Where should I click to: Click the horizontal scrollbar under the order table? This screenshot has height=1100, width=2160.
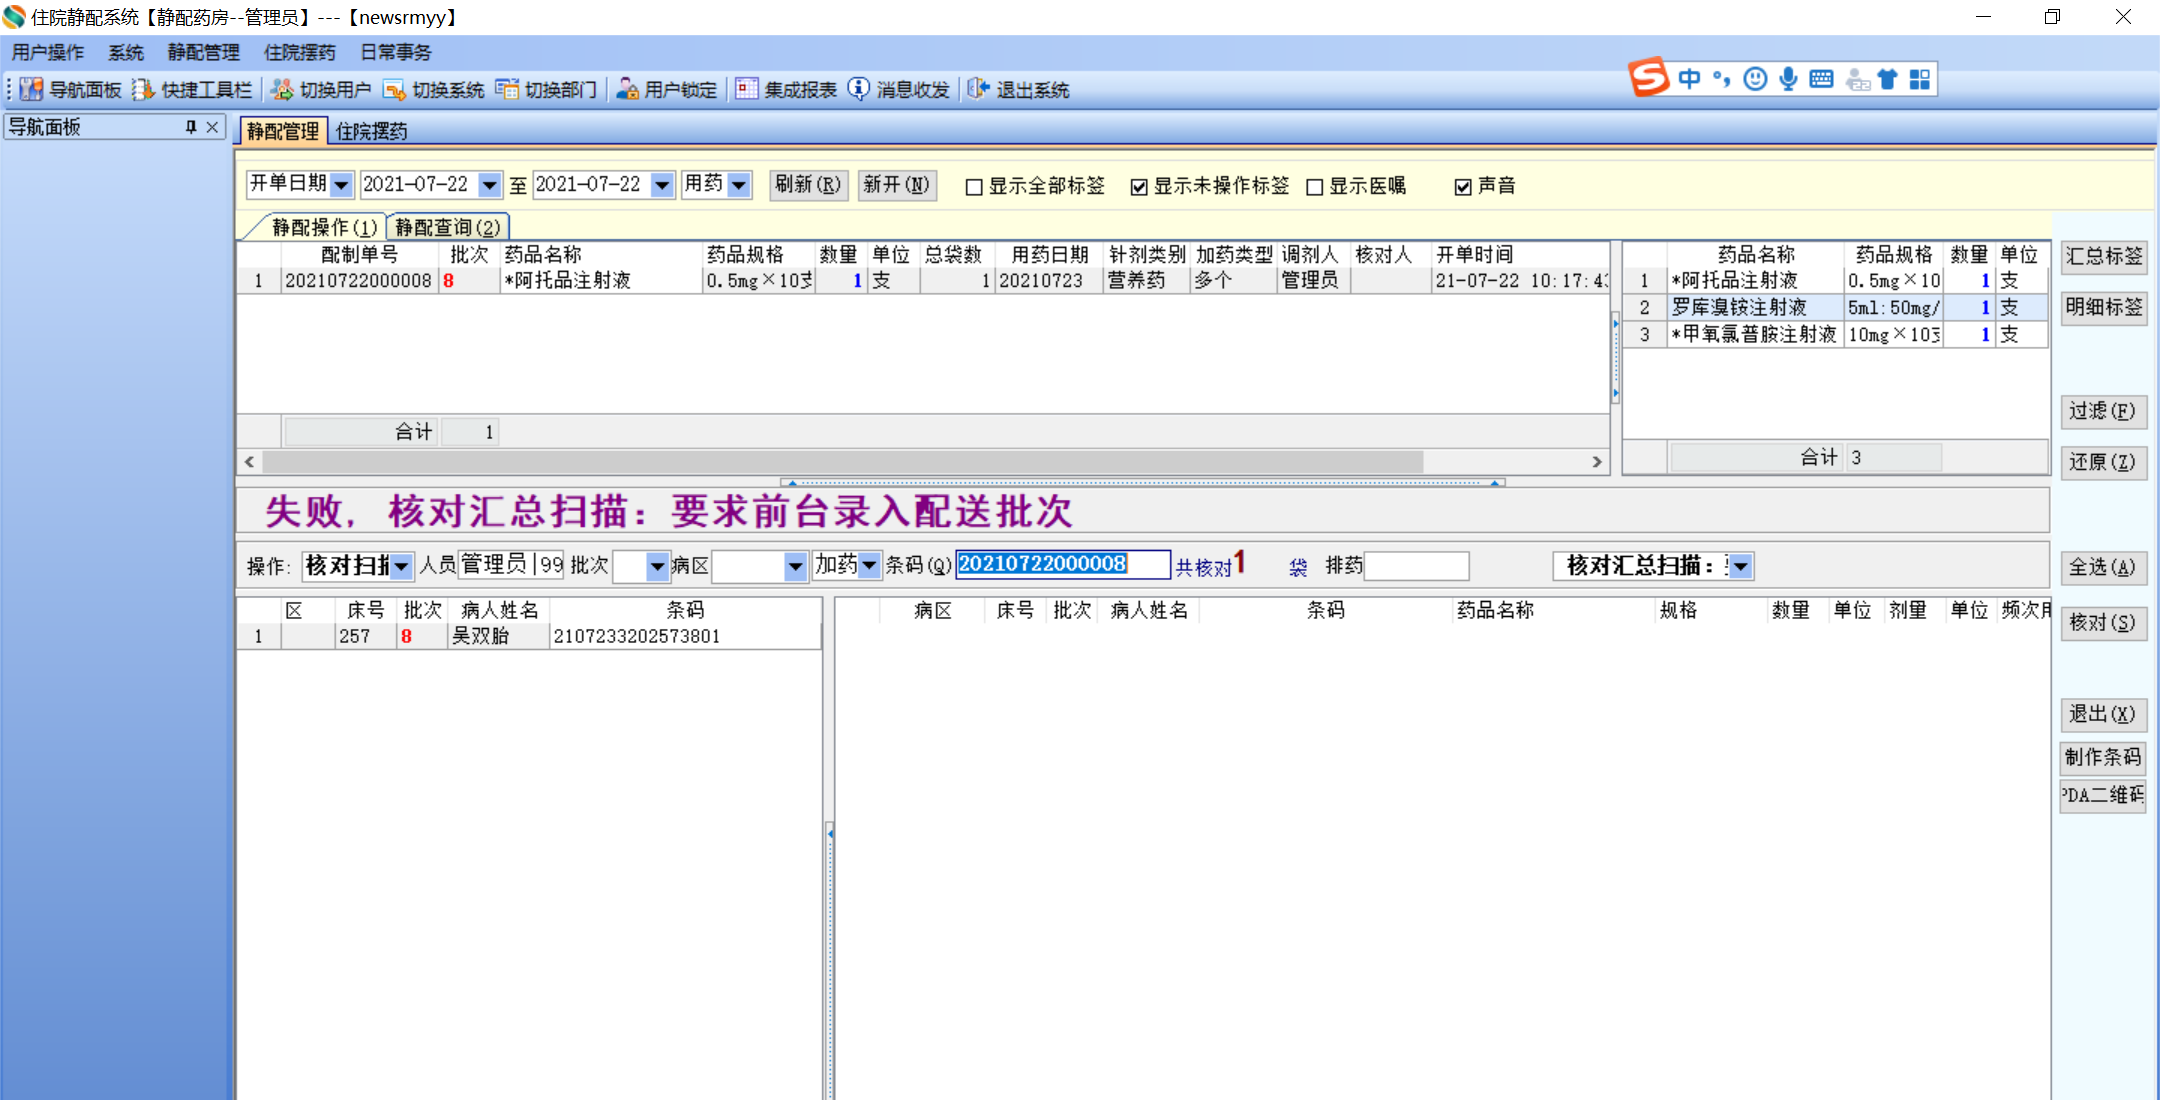click(840, 461)
